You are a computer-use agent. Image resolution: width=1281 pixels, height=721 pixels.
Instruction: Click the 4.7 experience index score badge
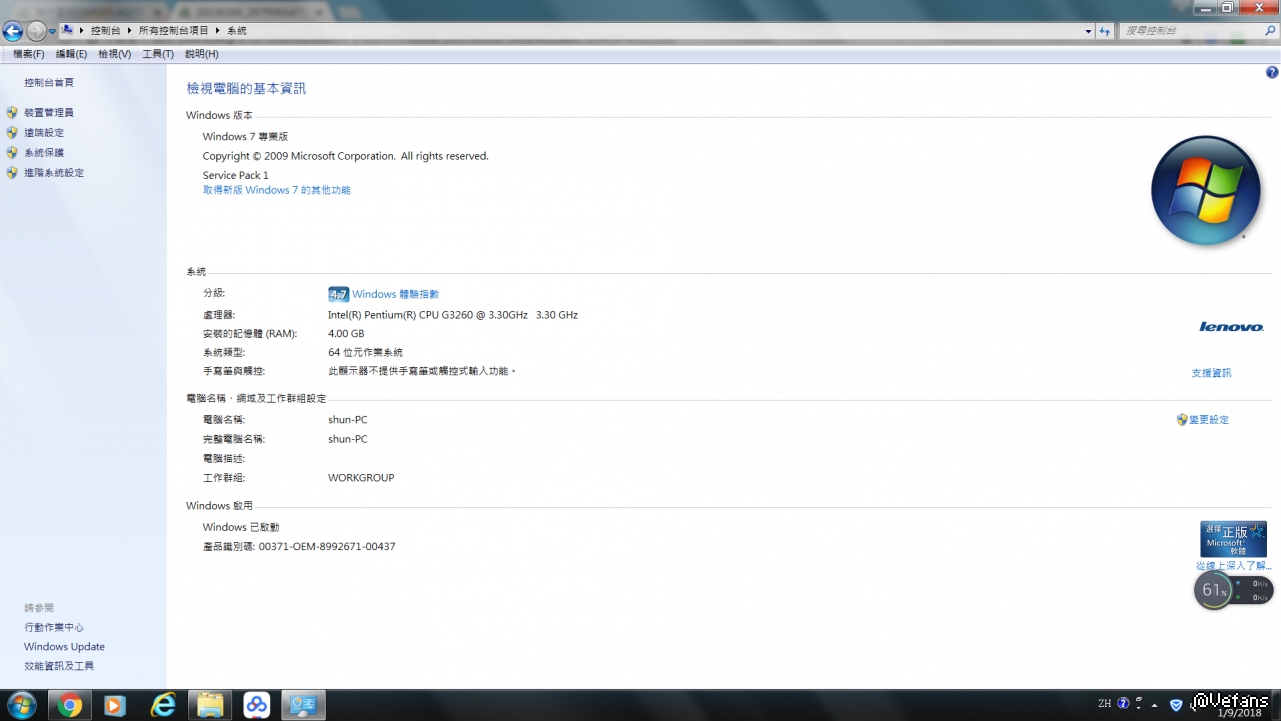click(338, 294)
